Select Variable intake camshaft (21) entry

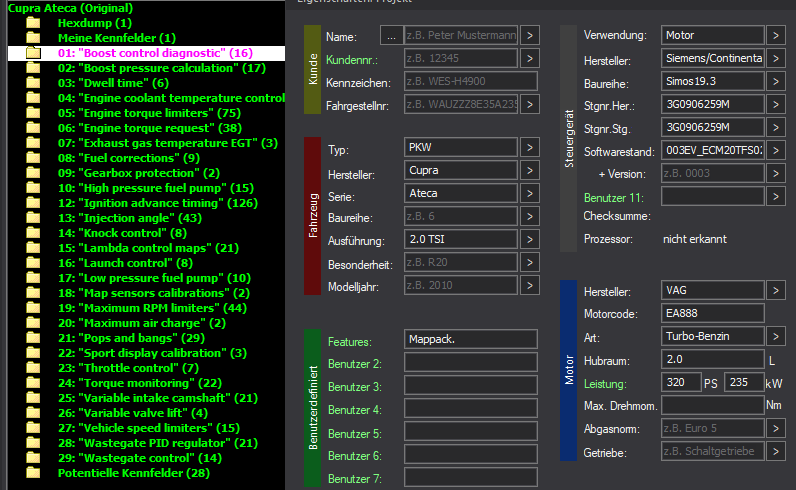(158, 398)
